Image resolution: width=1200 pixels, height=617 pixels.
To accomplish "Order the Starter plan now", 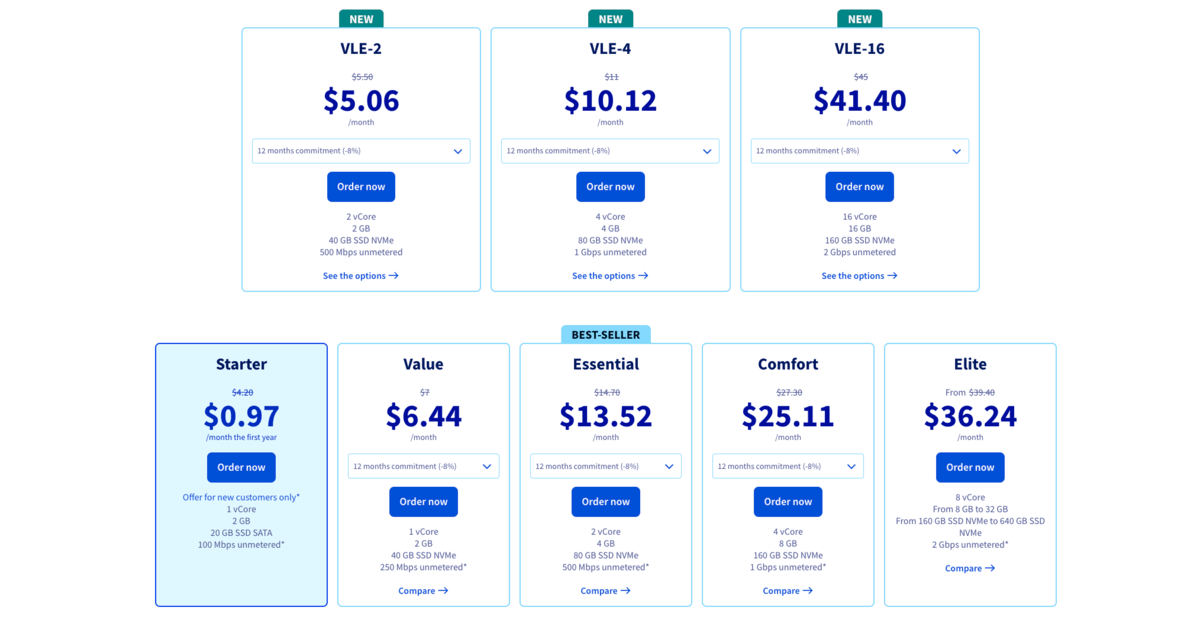I will pyautogui.click(x=241, y=467).
